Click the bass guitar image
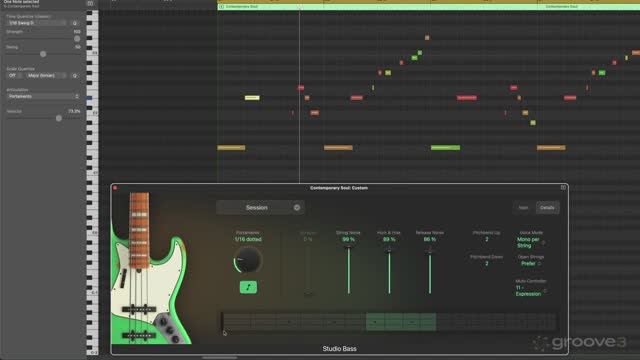The image size is (640, 360). 151,268
